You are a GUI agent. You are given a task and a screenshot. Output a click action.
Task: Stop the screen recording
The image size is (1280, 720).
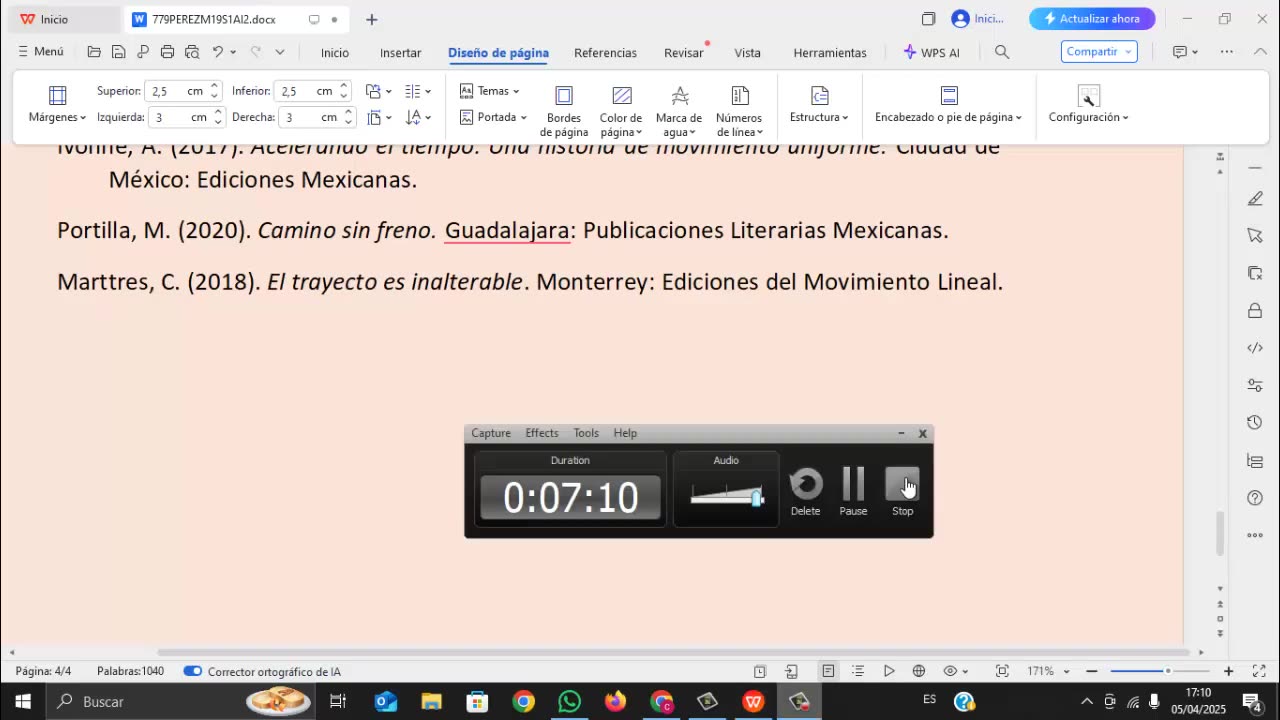pos(902,486)
